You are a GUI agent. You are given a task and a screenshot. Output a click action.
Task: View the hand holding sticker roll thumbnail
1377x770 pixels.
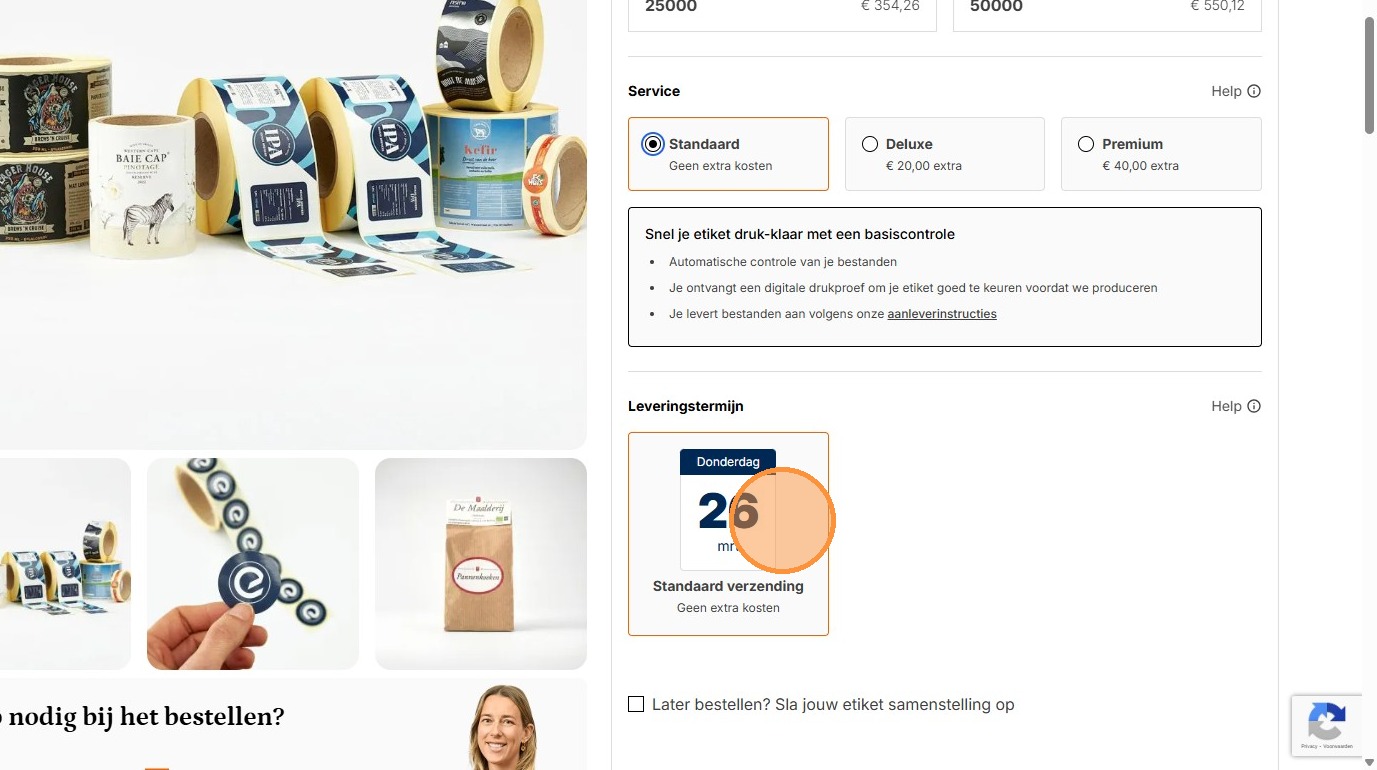tap(253, 564)
